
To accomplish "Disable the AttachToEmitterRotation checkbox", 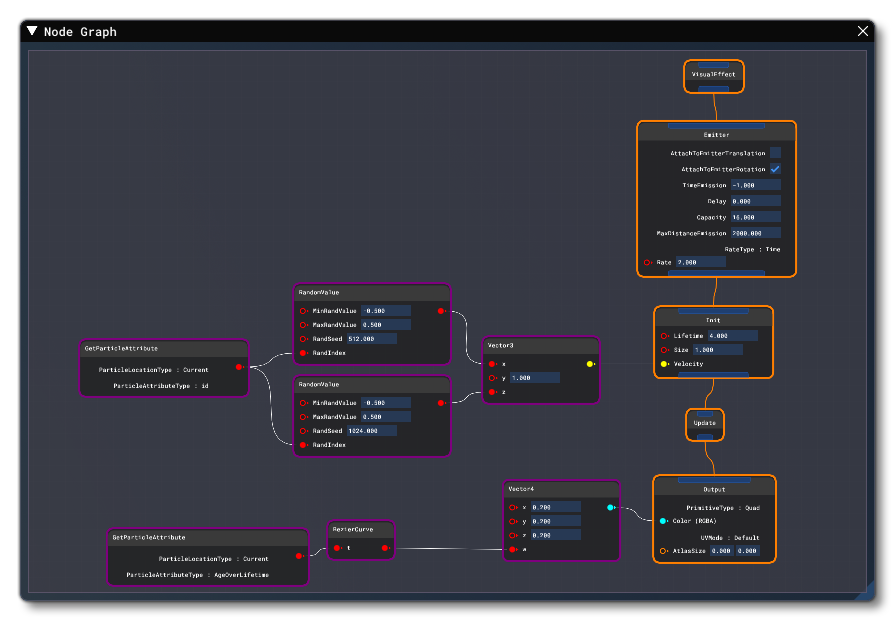I will coord(776,169).
